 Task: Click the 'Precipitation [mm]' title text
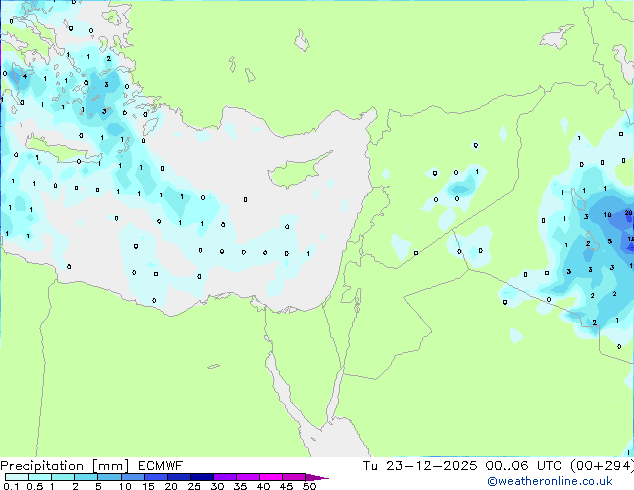tap(65, 466)
